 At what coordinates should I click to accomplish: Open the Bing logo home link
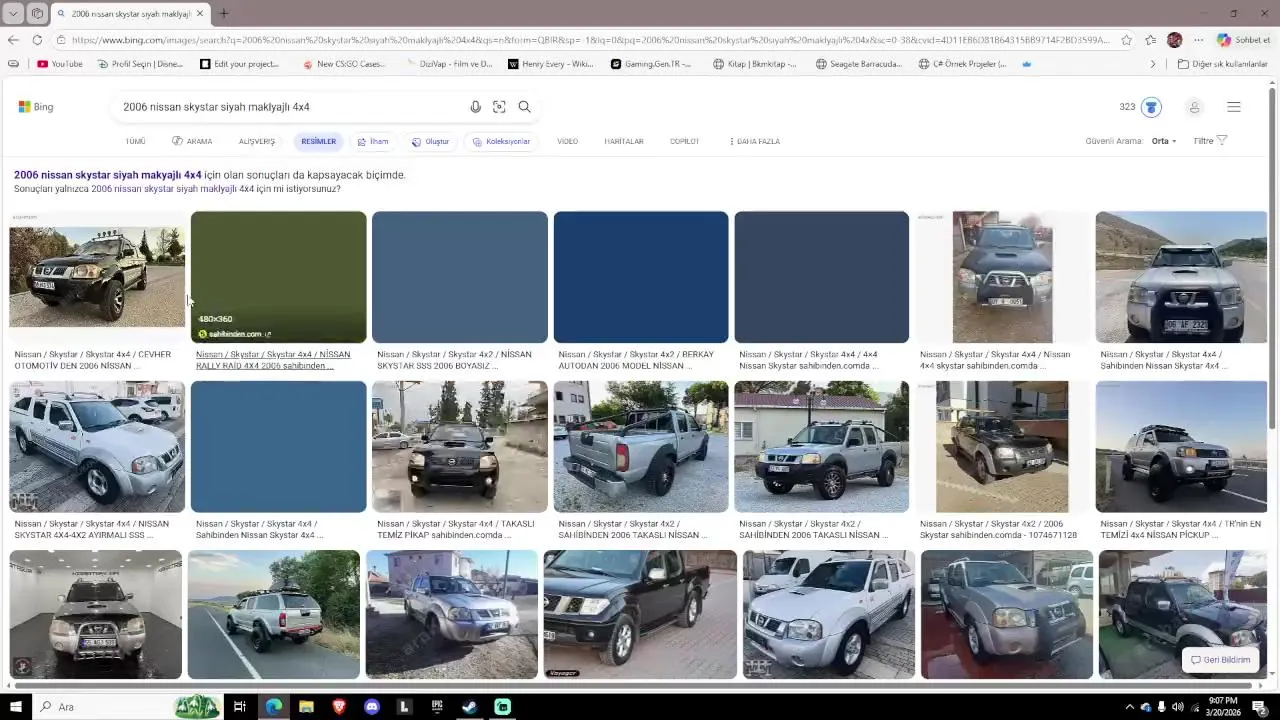36,107
